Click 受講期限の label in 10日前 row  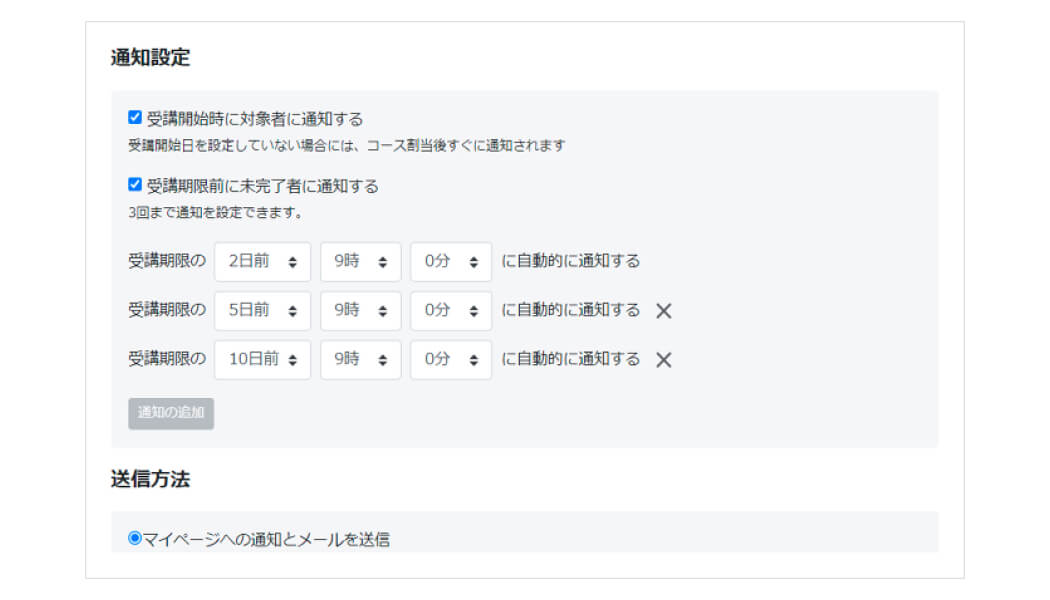pos(167,359)
